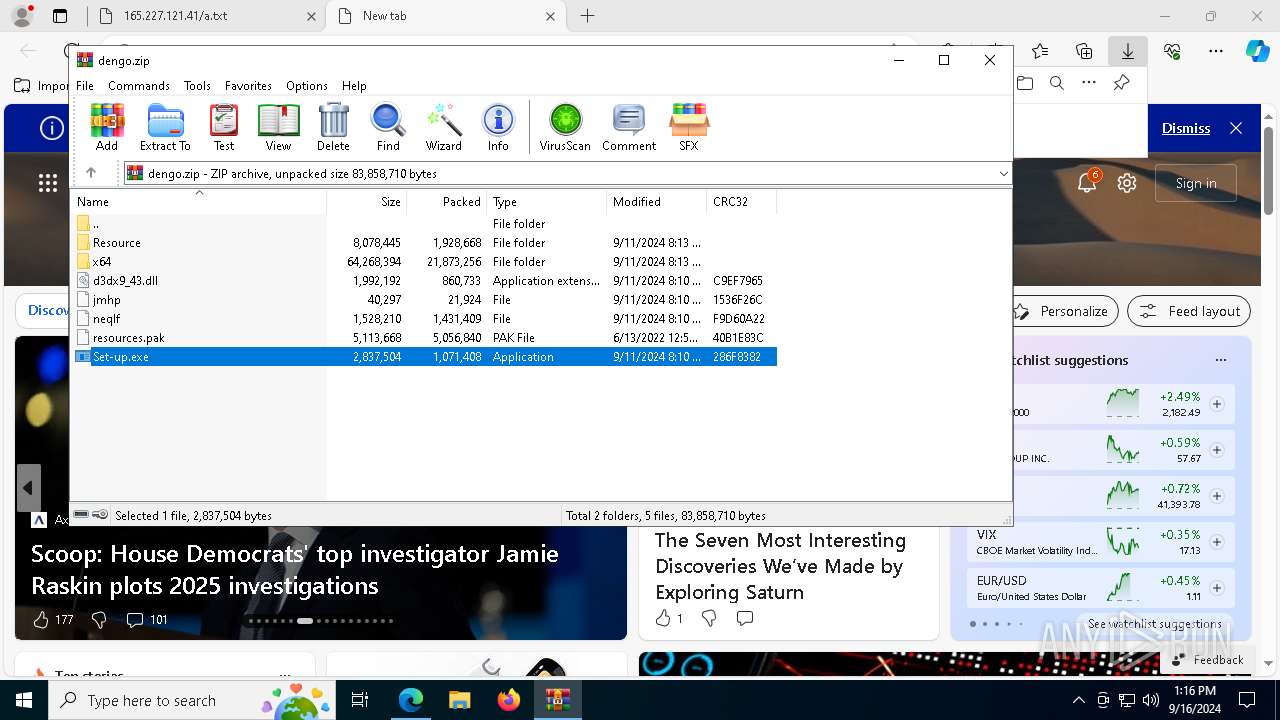Show archive Info
1280x720 pixels.
(498, 127)
